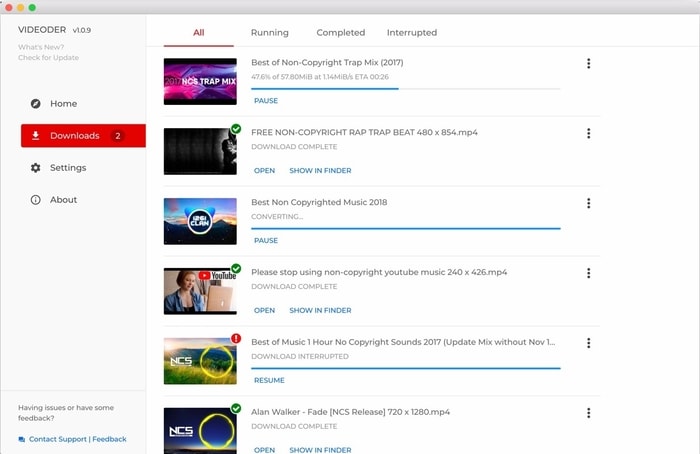This screenshot has width=700, height=454.
Task: Switch to the Running tab
Action: coord(270,33)
